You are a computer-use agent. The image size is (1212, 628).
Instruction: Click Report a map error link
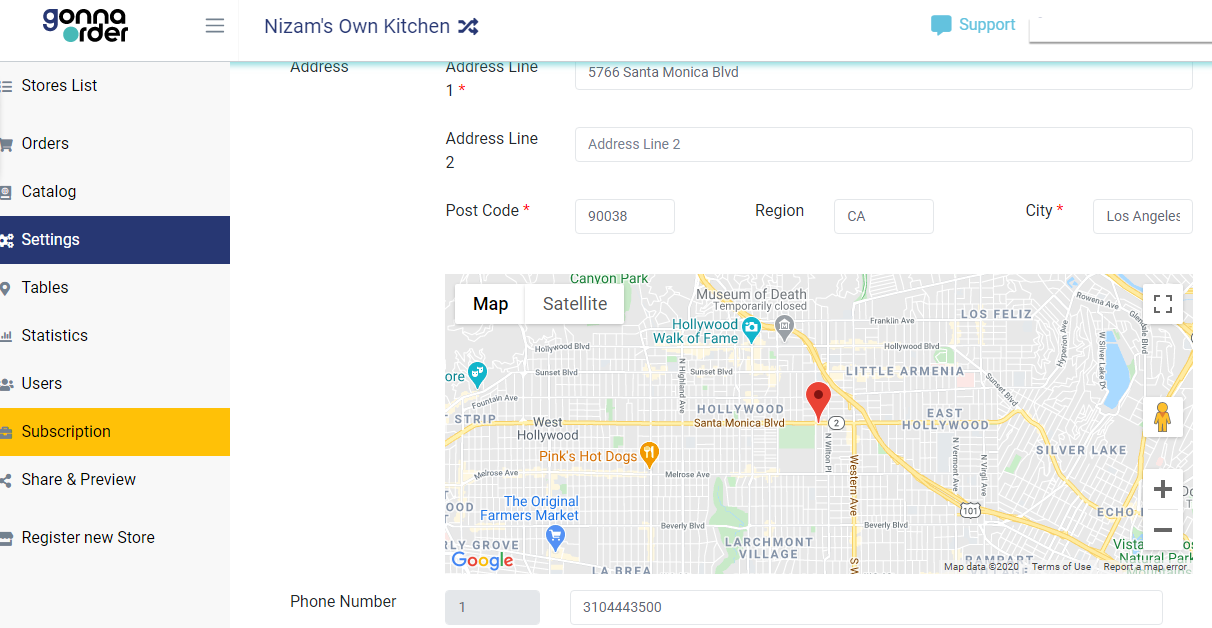[x=1145, y=567]
